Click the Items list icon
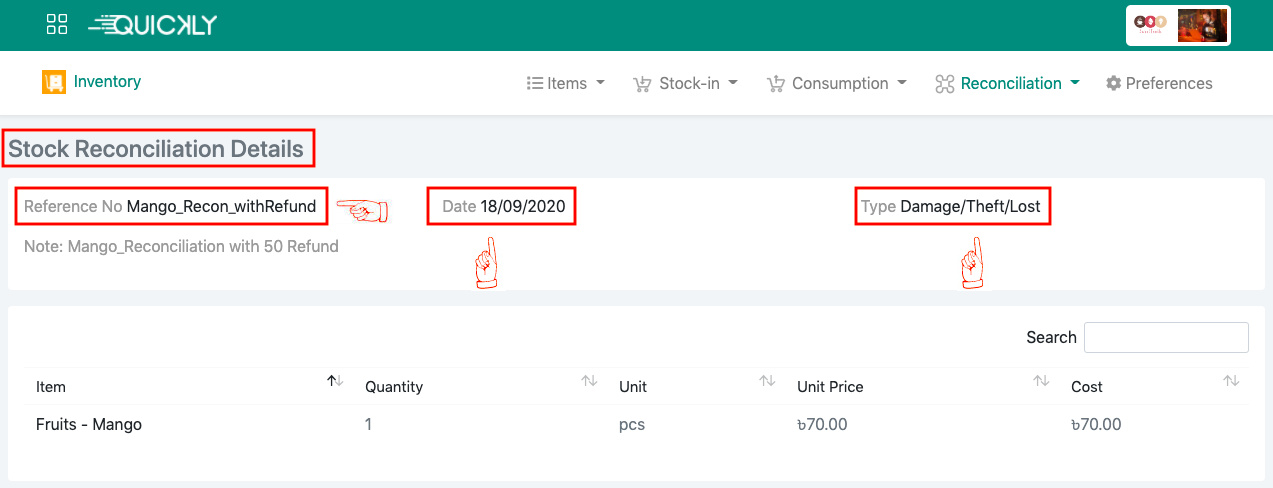This screenshot has width=1273, height=488. pyautogui.click(x=535, y=84)
